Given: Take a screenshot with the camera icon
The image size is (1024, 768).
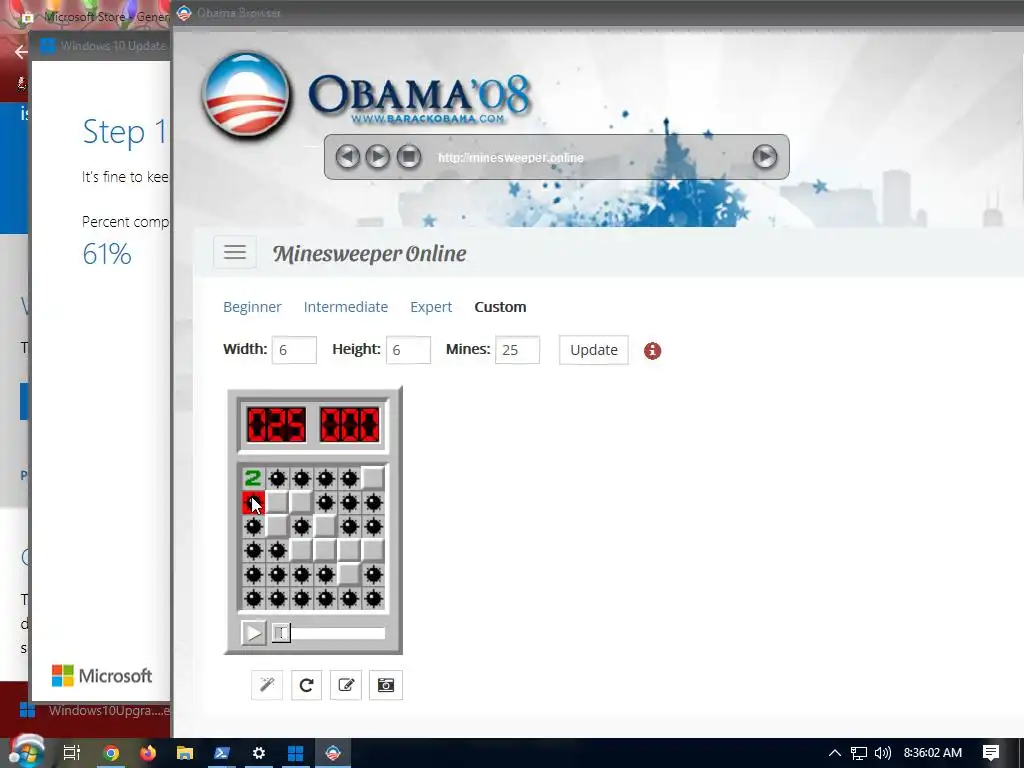Looking at the screenshot, I should pyautogui.click(x=386, y=685).
